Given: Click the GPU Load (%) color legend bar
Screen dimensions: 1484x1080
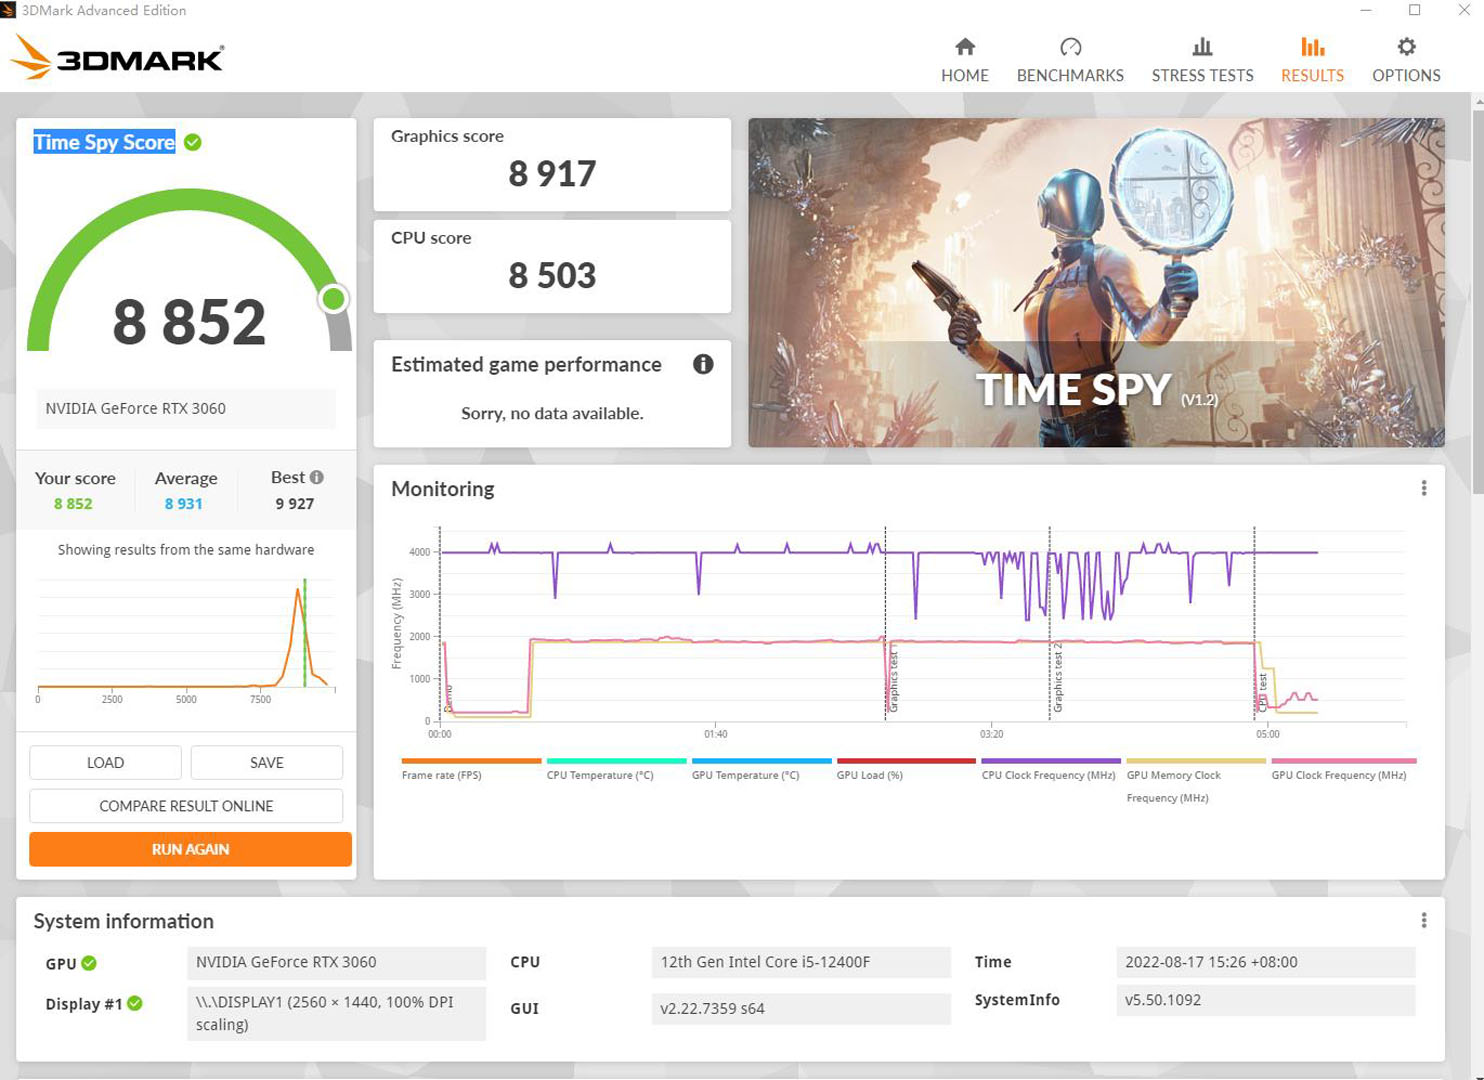Looking at the screenshot, I should click(904, 761).
